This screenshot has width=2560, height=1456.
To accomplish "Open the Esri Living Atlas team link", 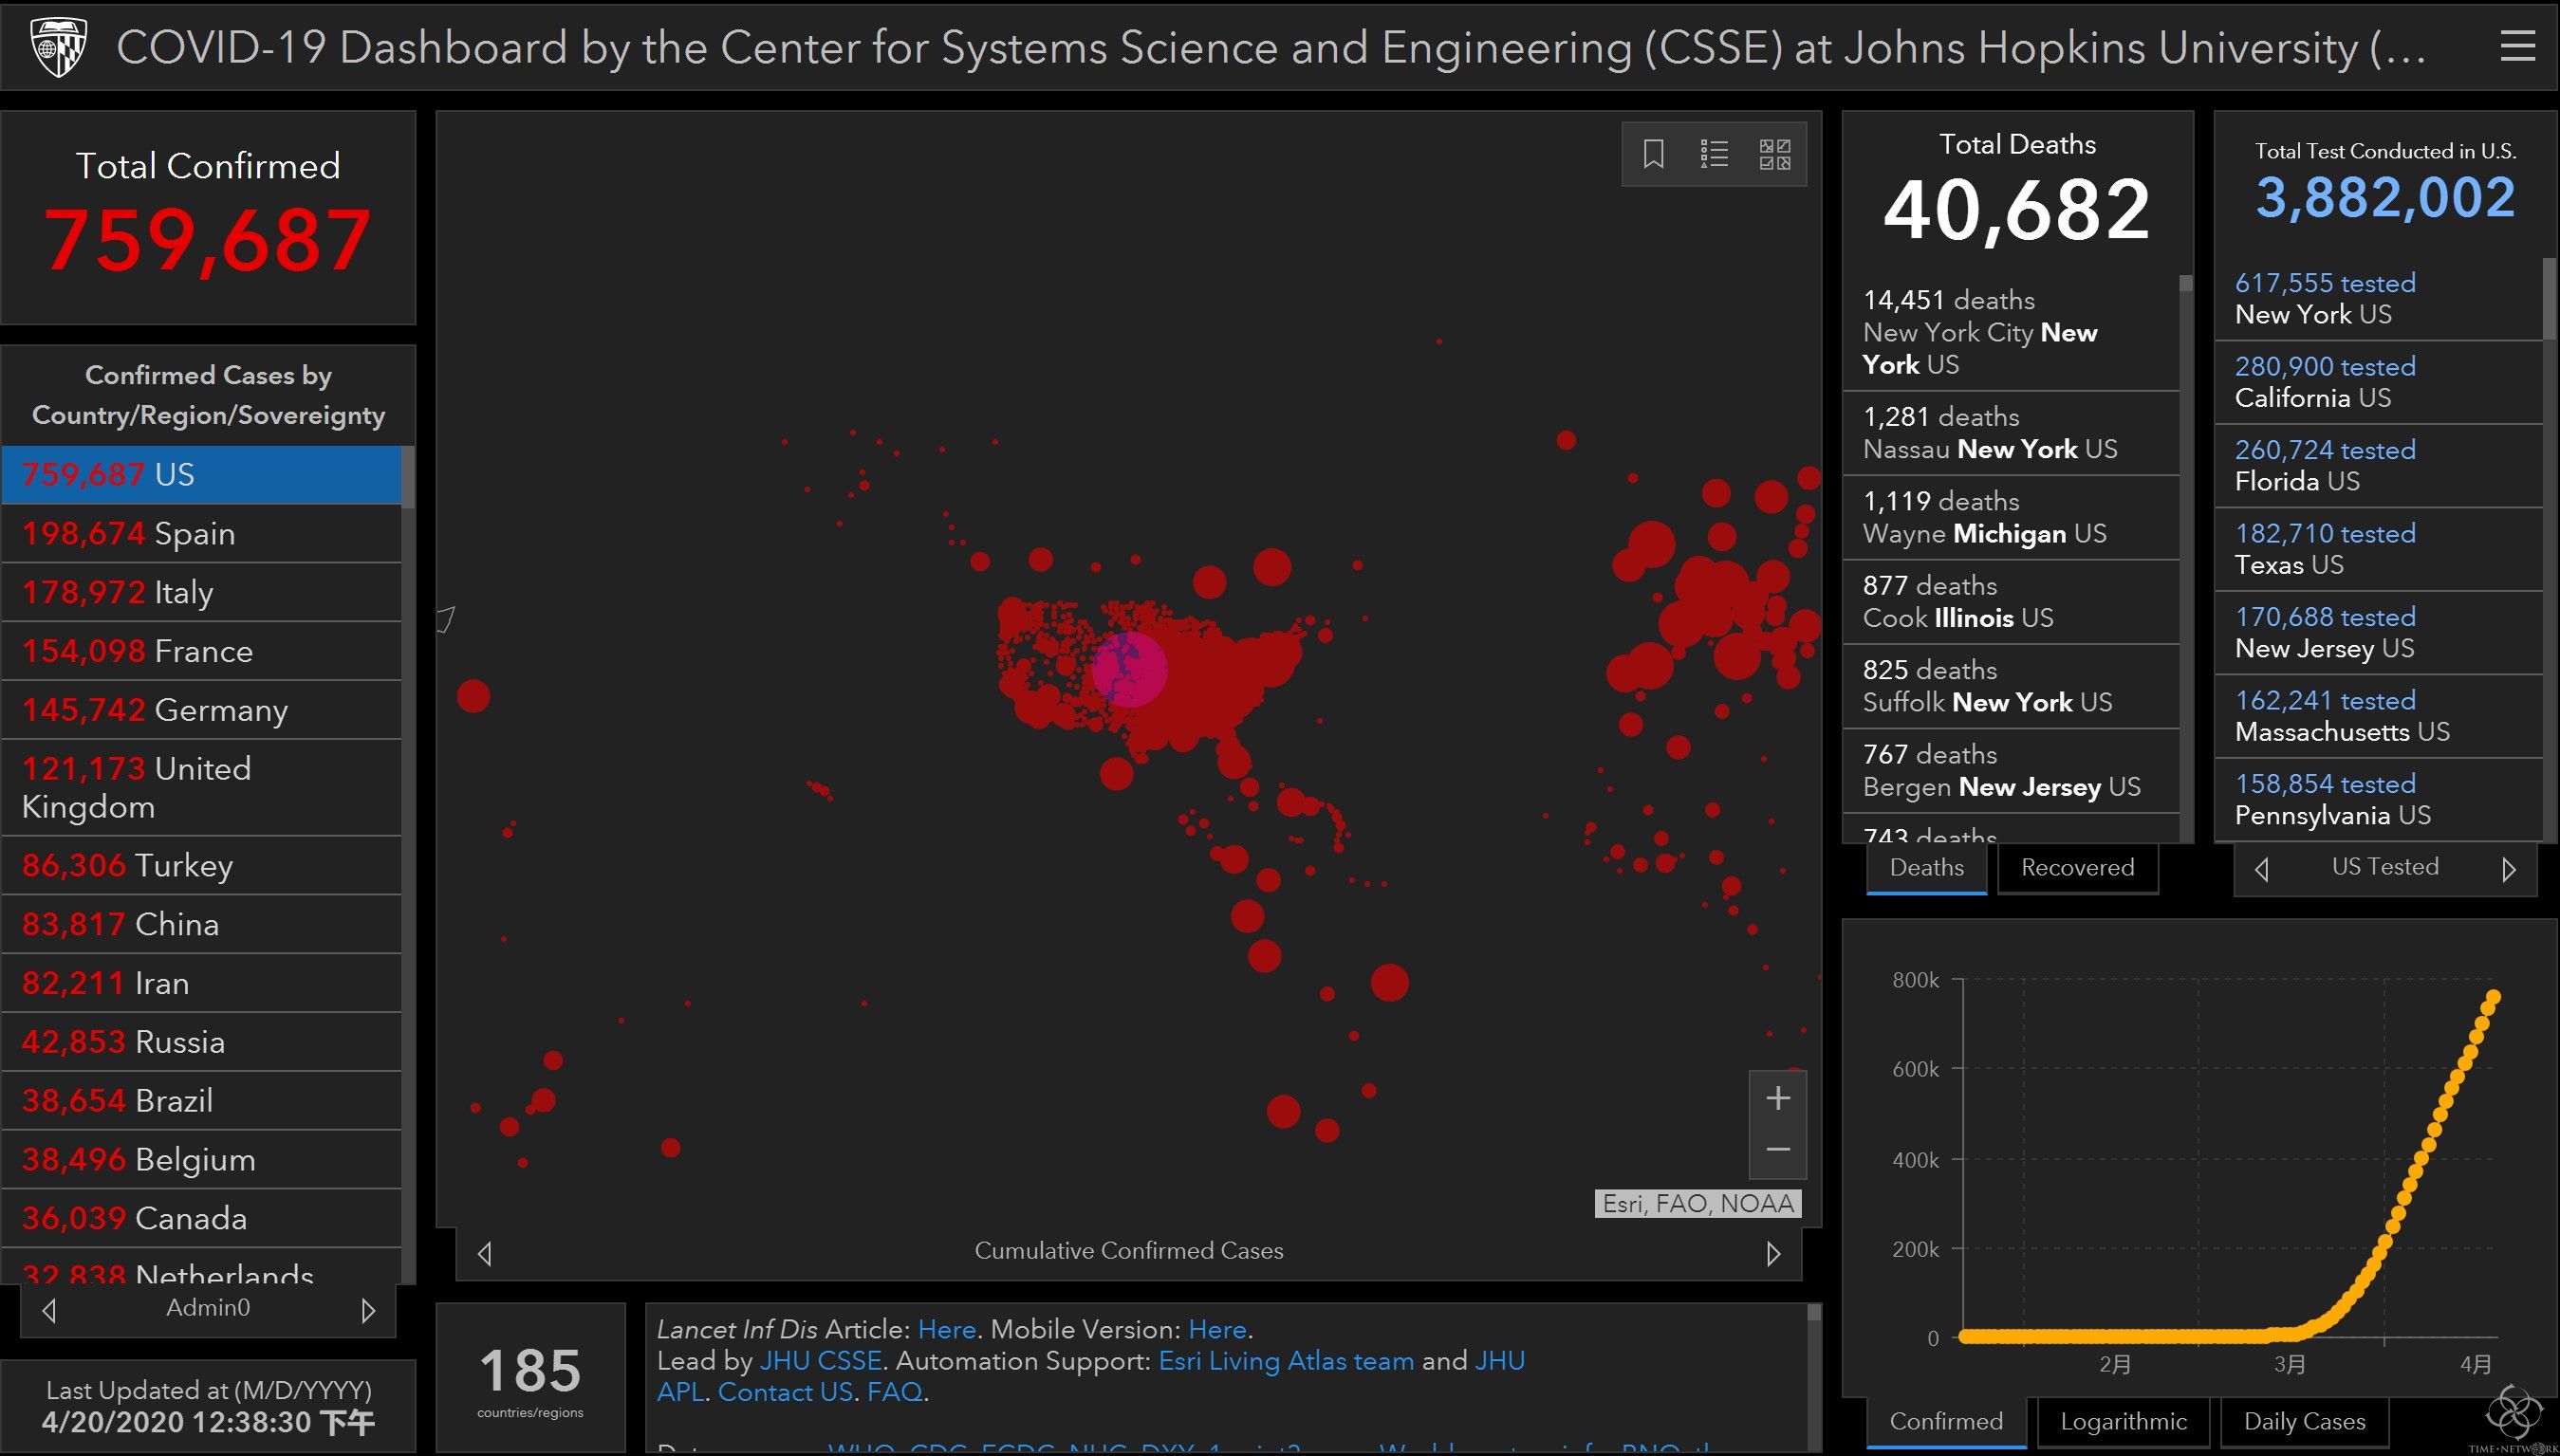I will click(1286, 1361).
